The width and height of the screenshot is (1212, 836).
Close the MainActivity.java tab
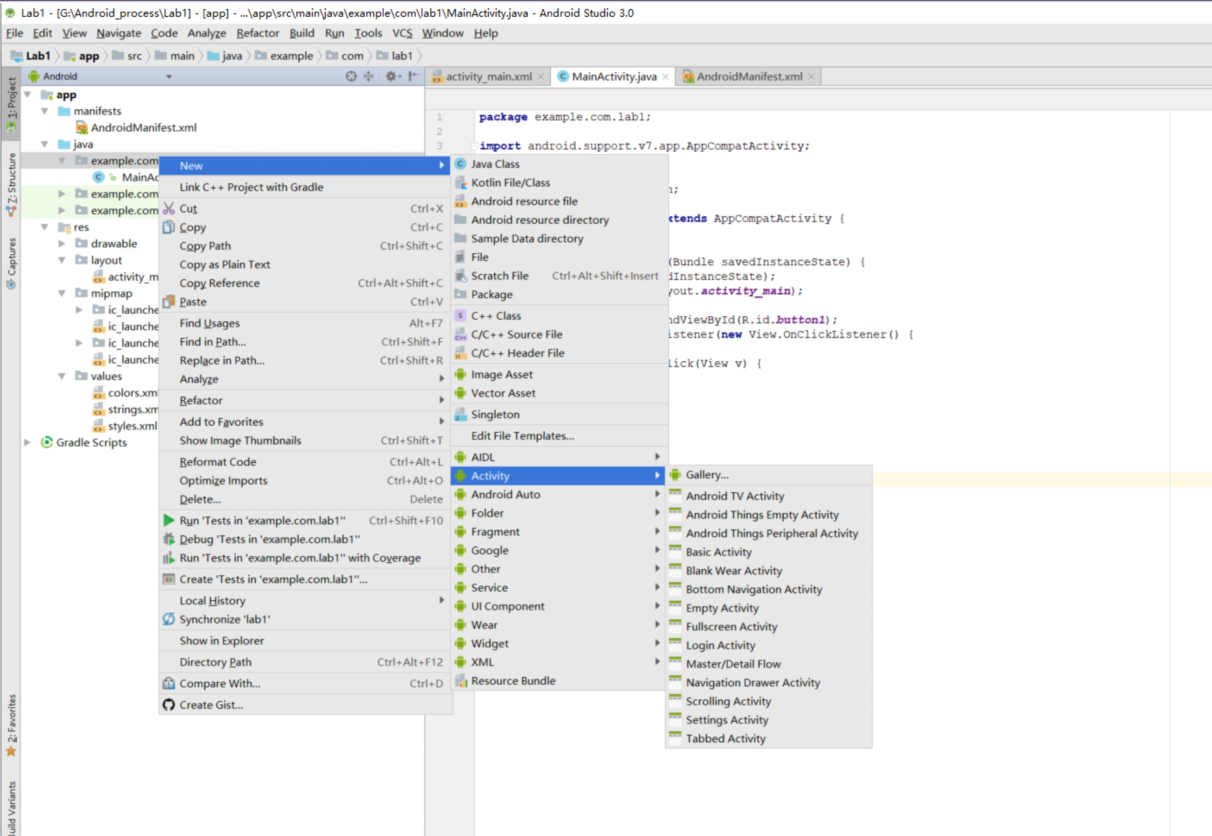666,77
